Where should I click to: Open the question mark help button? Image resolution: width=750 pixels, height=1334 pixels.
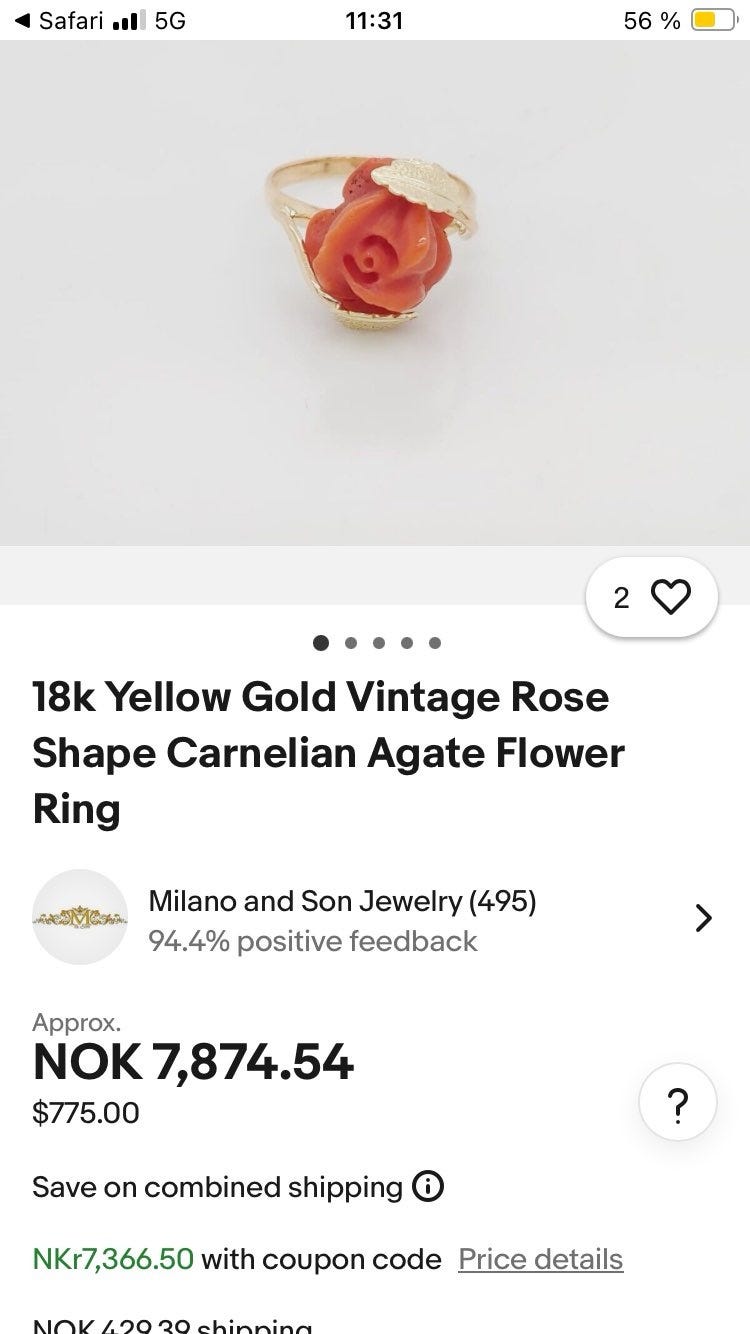click(678, 1103)
